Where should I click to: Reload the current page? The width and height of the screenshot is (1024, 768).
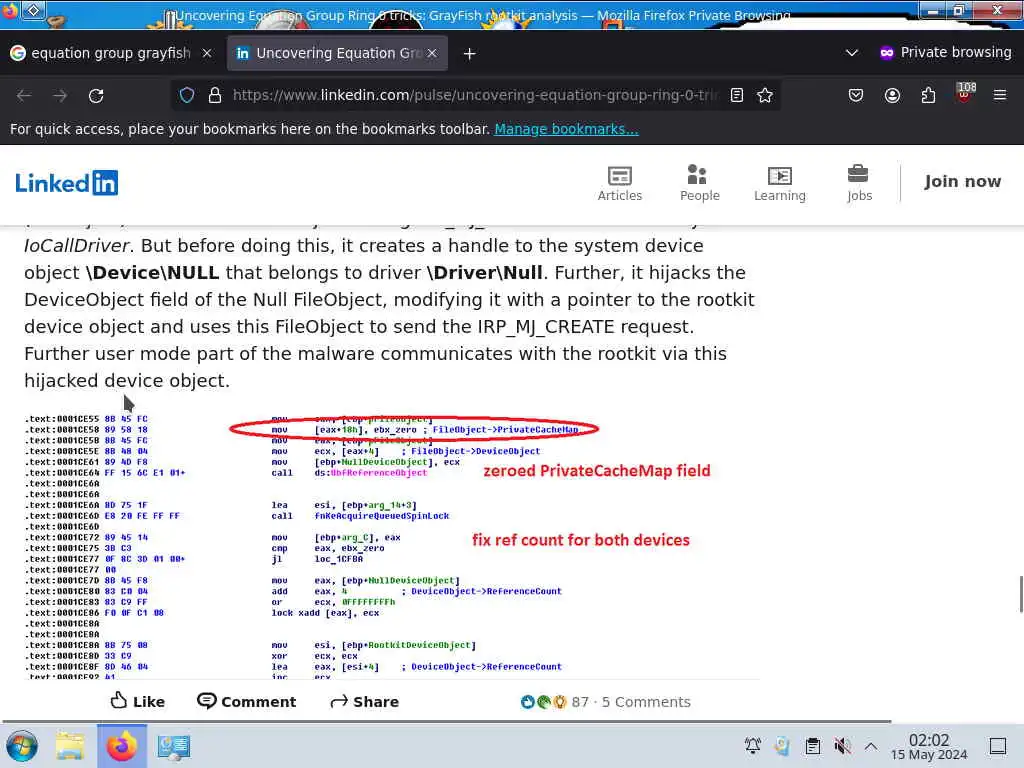(x=96, y=95)
